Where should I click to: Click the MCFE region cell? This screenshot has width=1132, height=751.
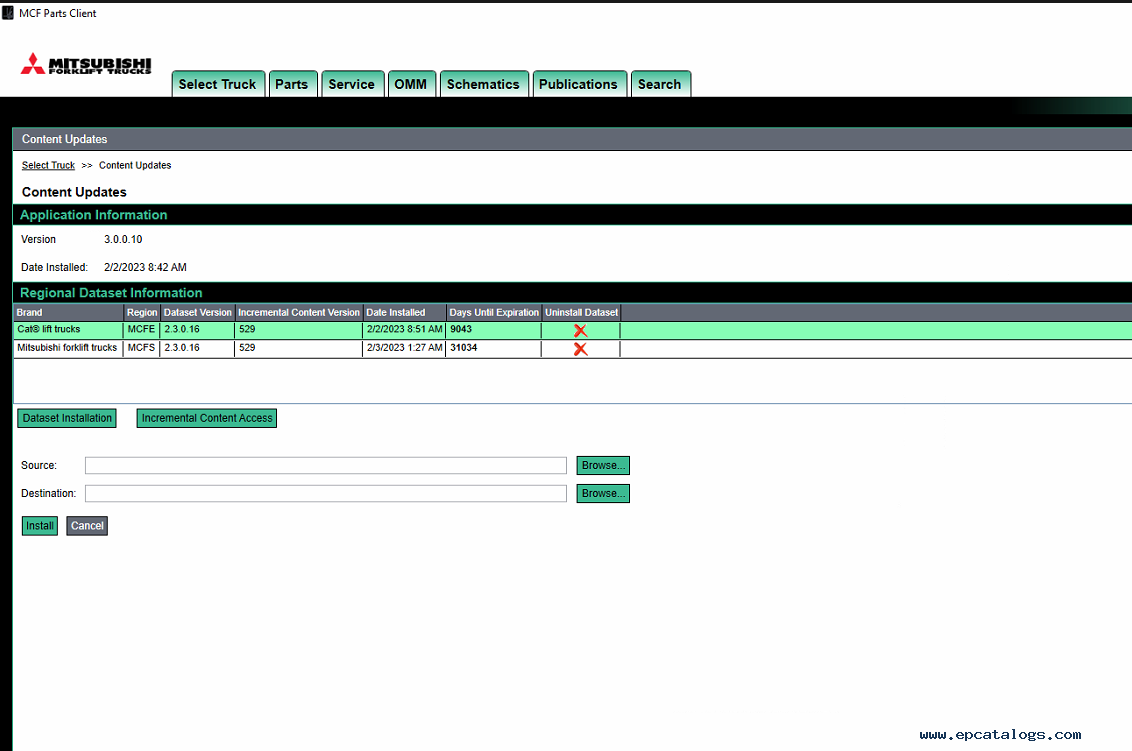pyautogui.click(x=142, y=329)
